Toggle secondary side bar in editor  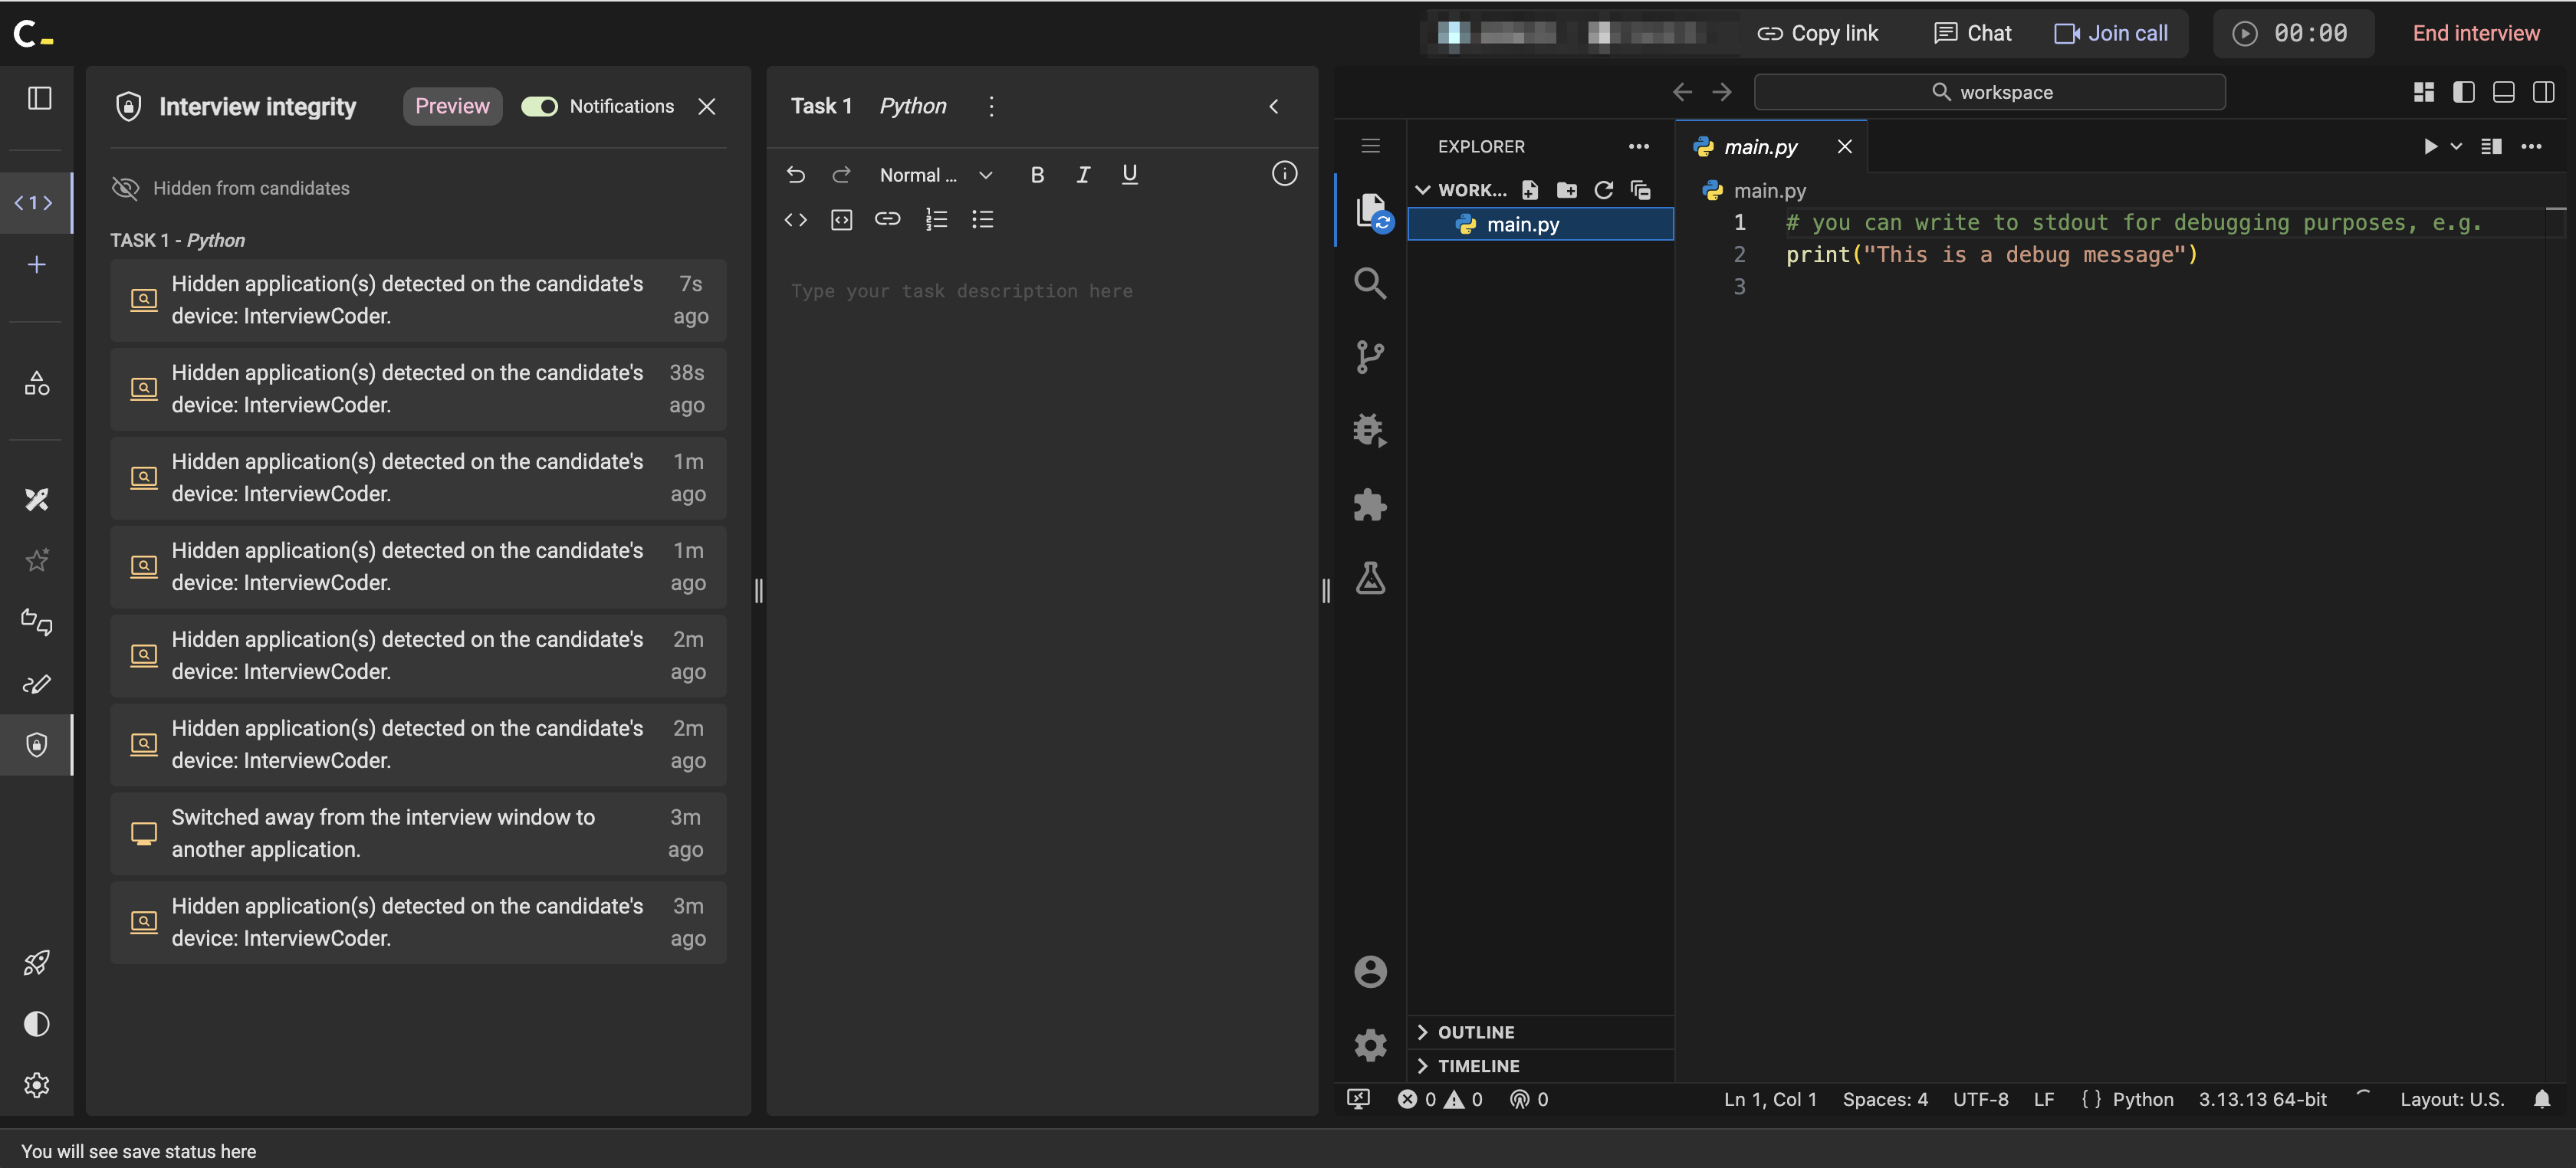(2543, 92)
